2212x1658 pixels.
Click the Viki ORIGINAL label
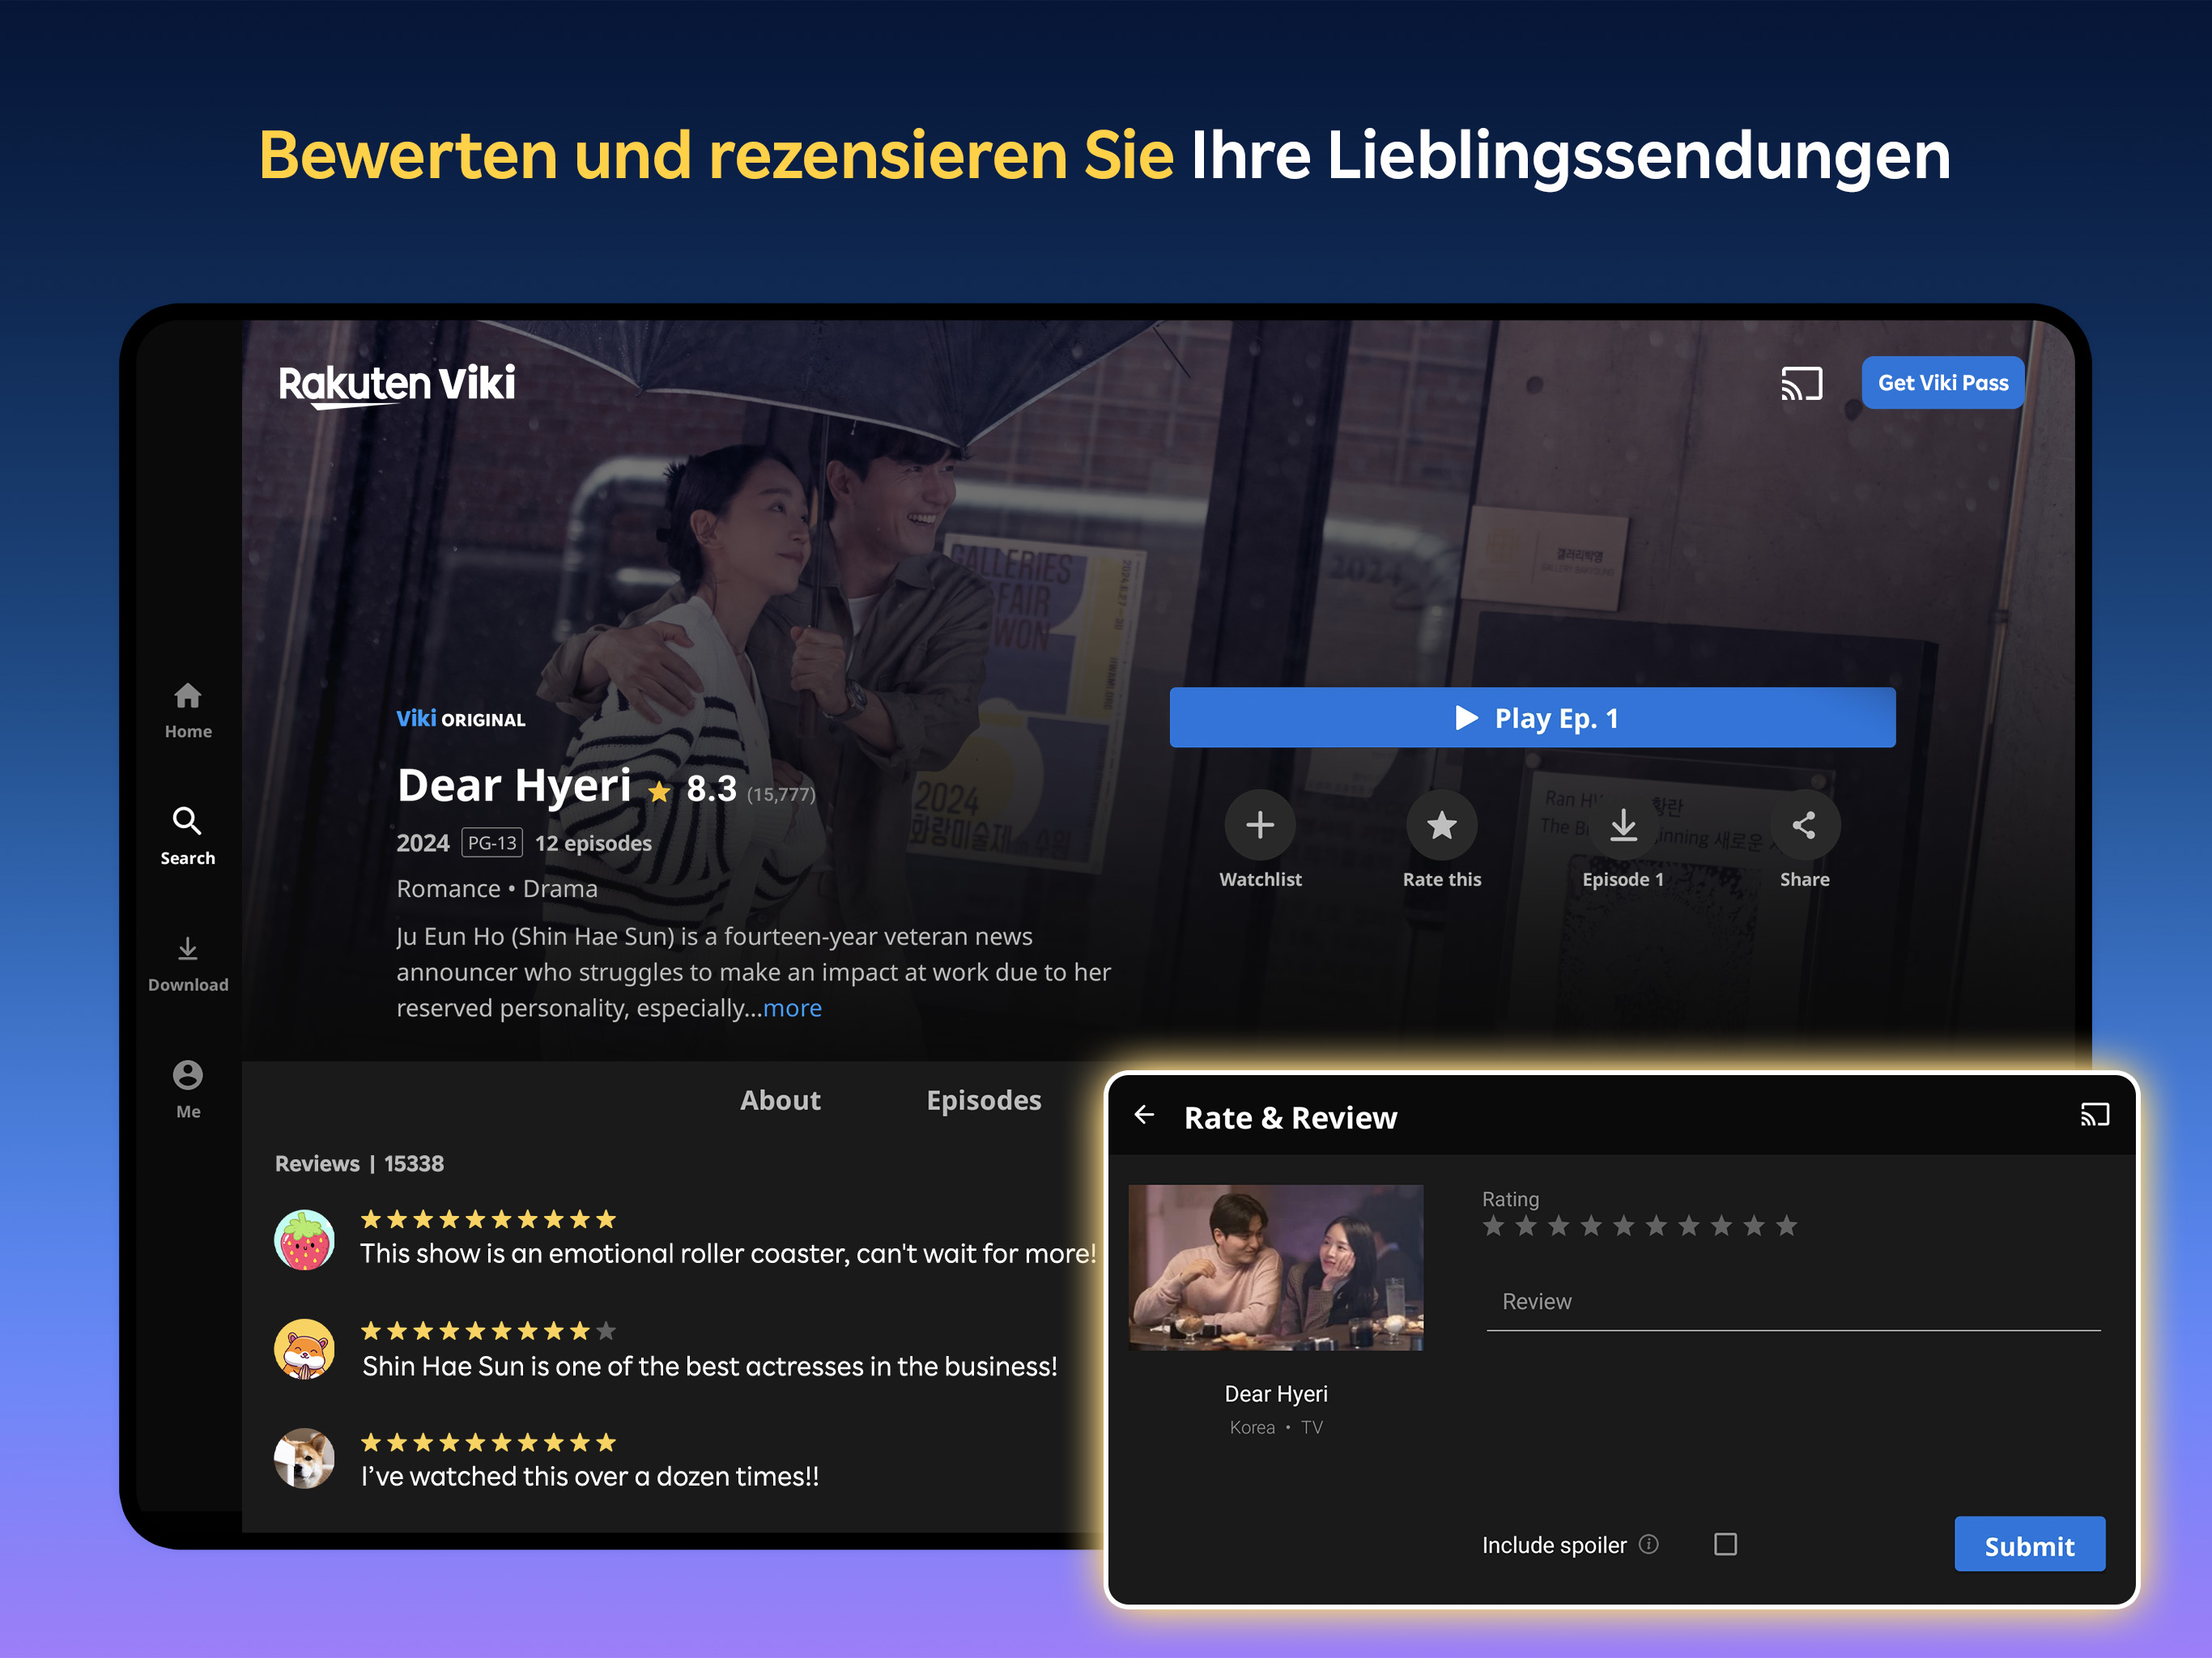(460, 719)
